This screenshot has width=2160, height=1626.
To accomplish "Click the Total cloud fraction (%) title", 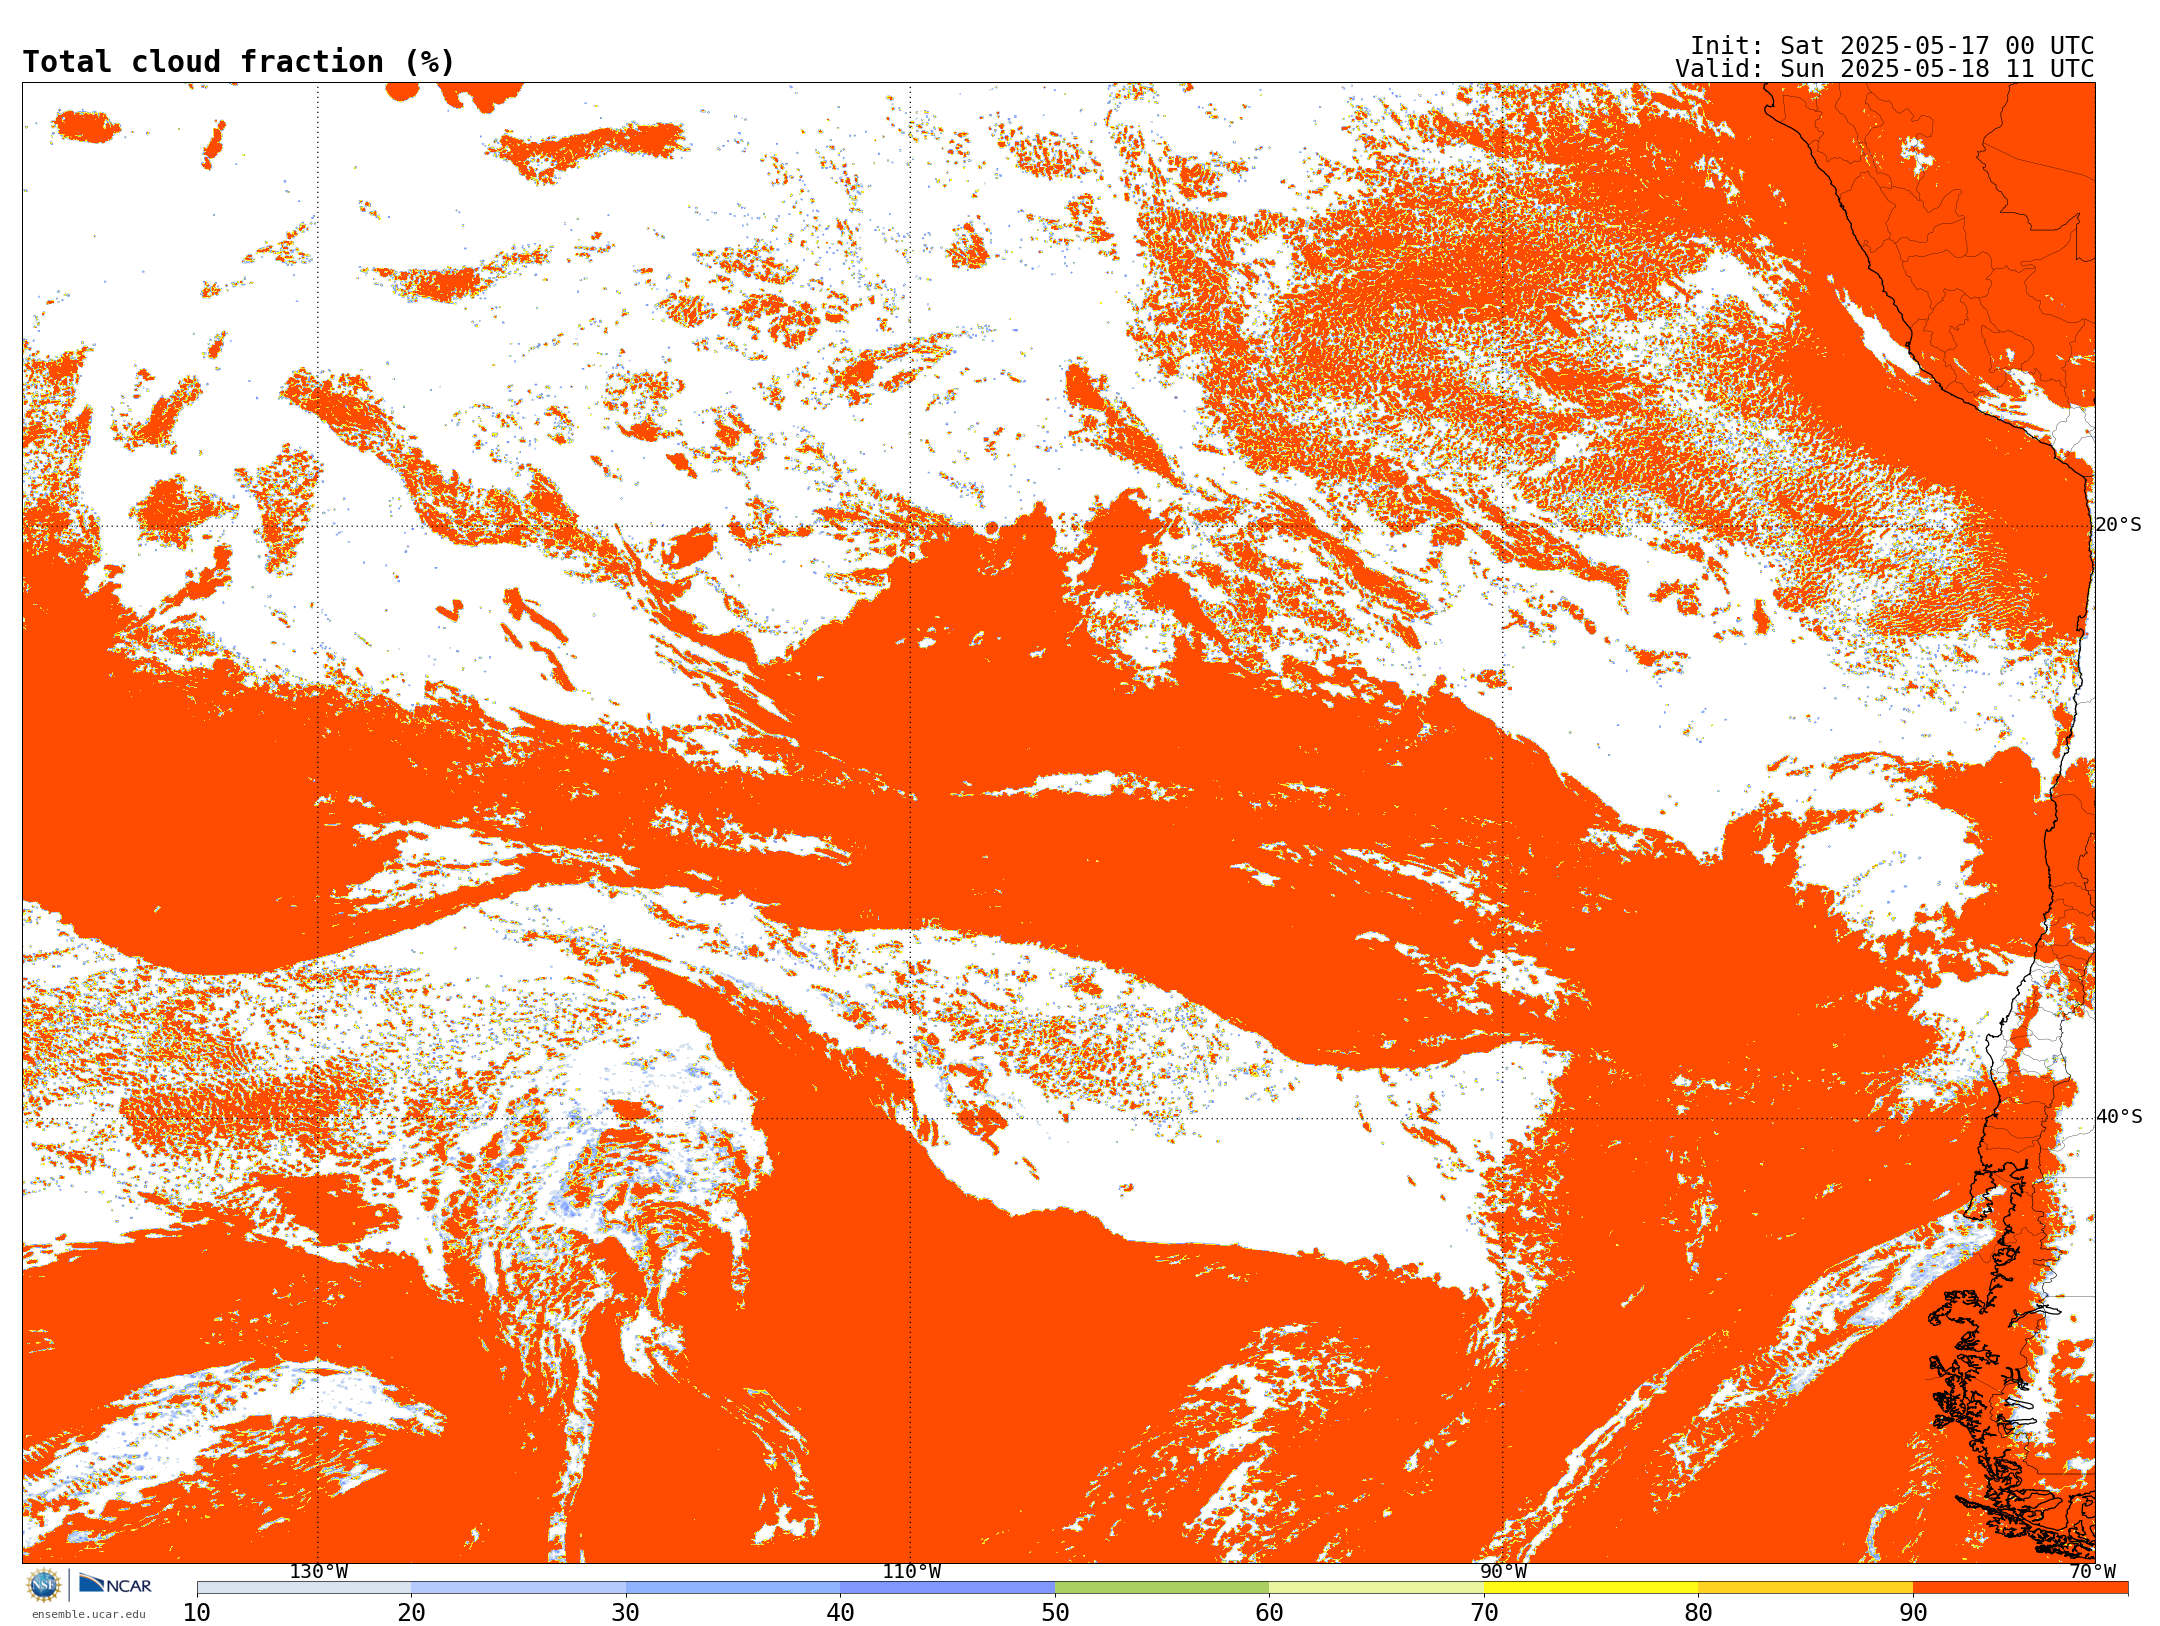I will click(x=238, y=62).
